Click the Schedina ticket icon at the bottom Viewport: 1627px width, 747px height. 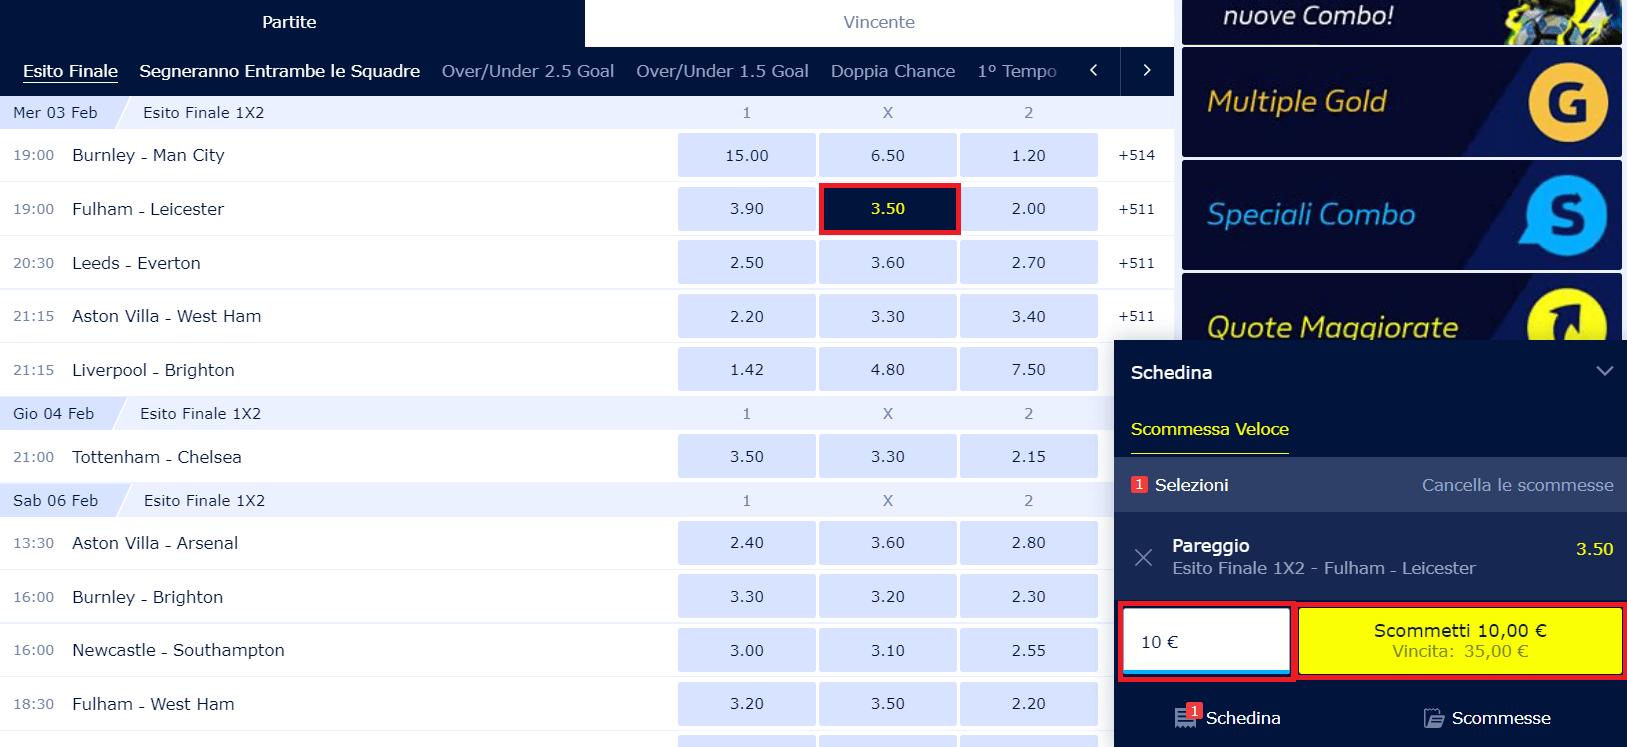click(1186, 717)
